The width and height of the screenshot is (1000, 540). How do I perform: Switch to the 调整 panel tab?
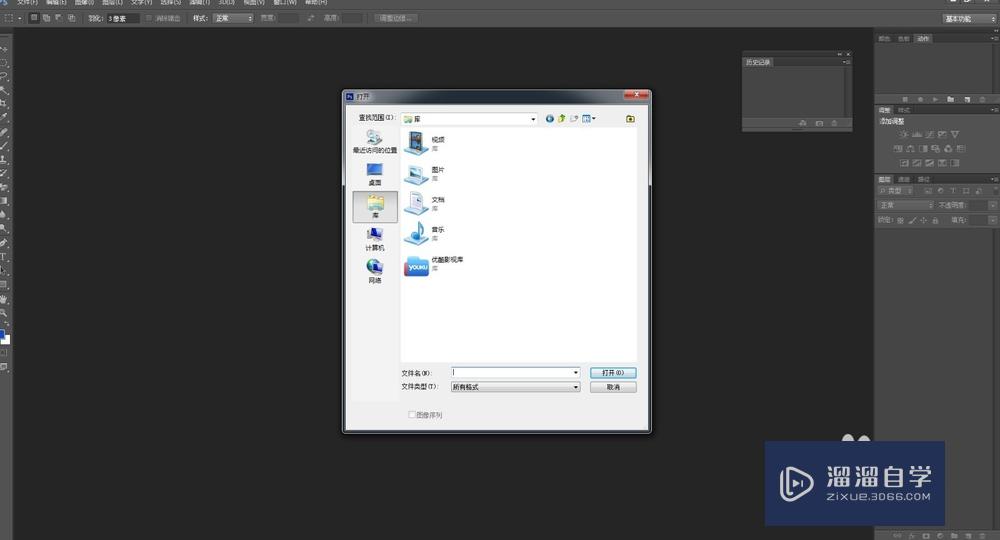coord(885,110)
